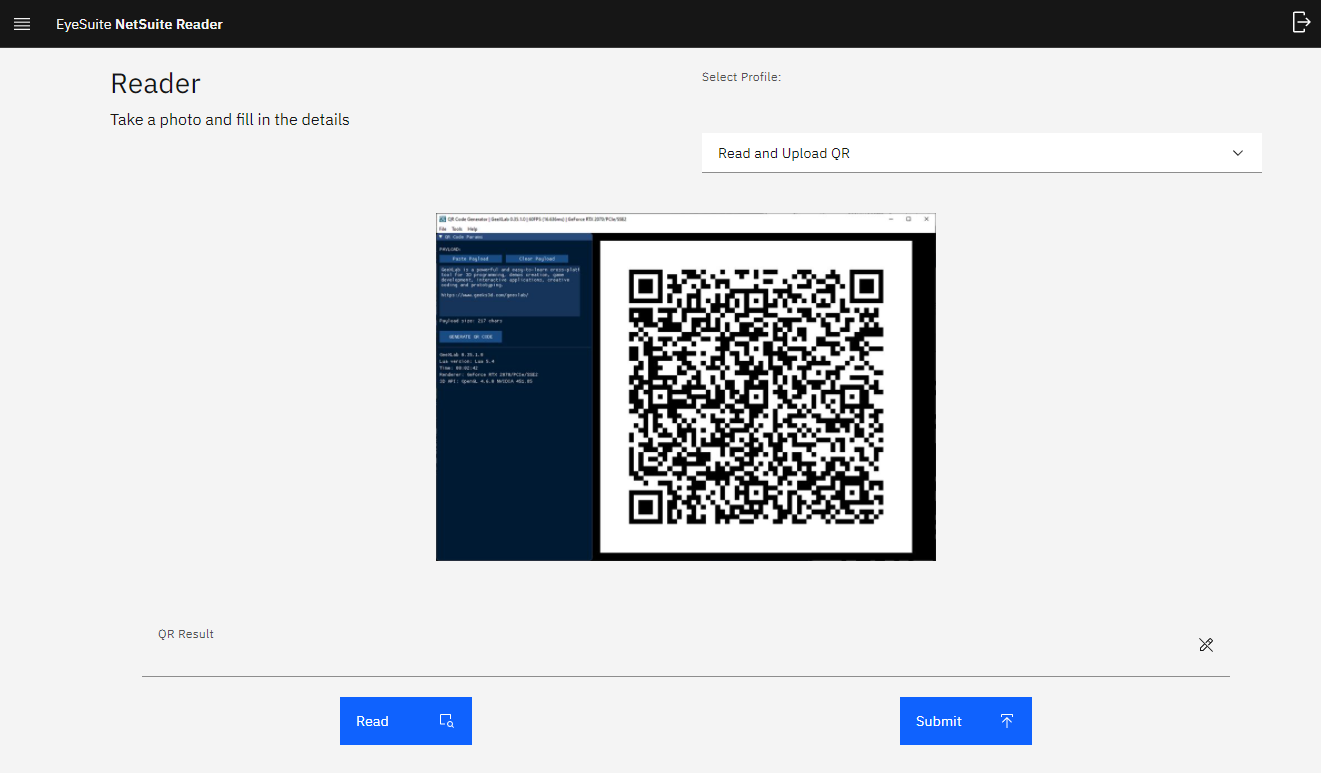
Task: Expand profile list with the chevron arrow
Action: tap(1238, 153)
